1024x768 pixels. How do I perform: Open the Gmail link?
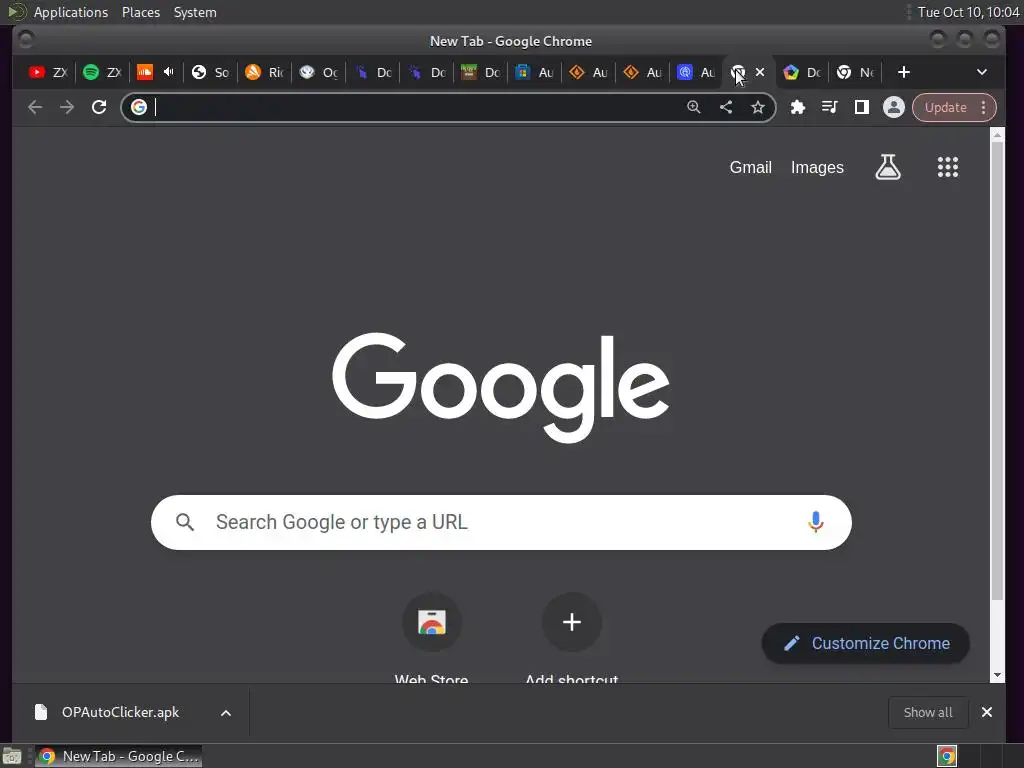point(750,168)
